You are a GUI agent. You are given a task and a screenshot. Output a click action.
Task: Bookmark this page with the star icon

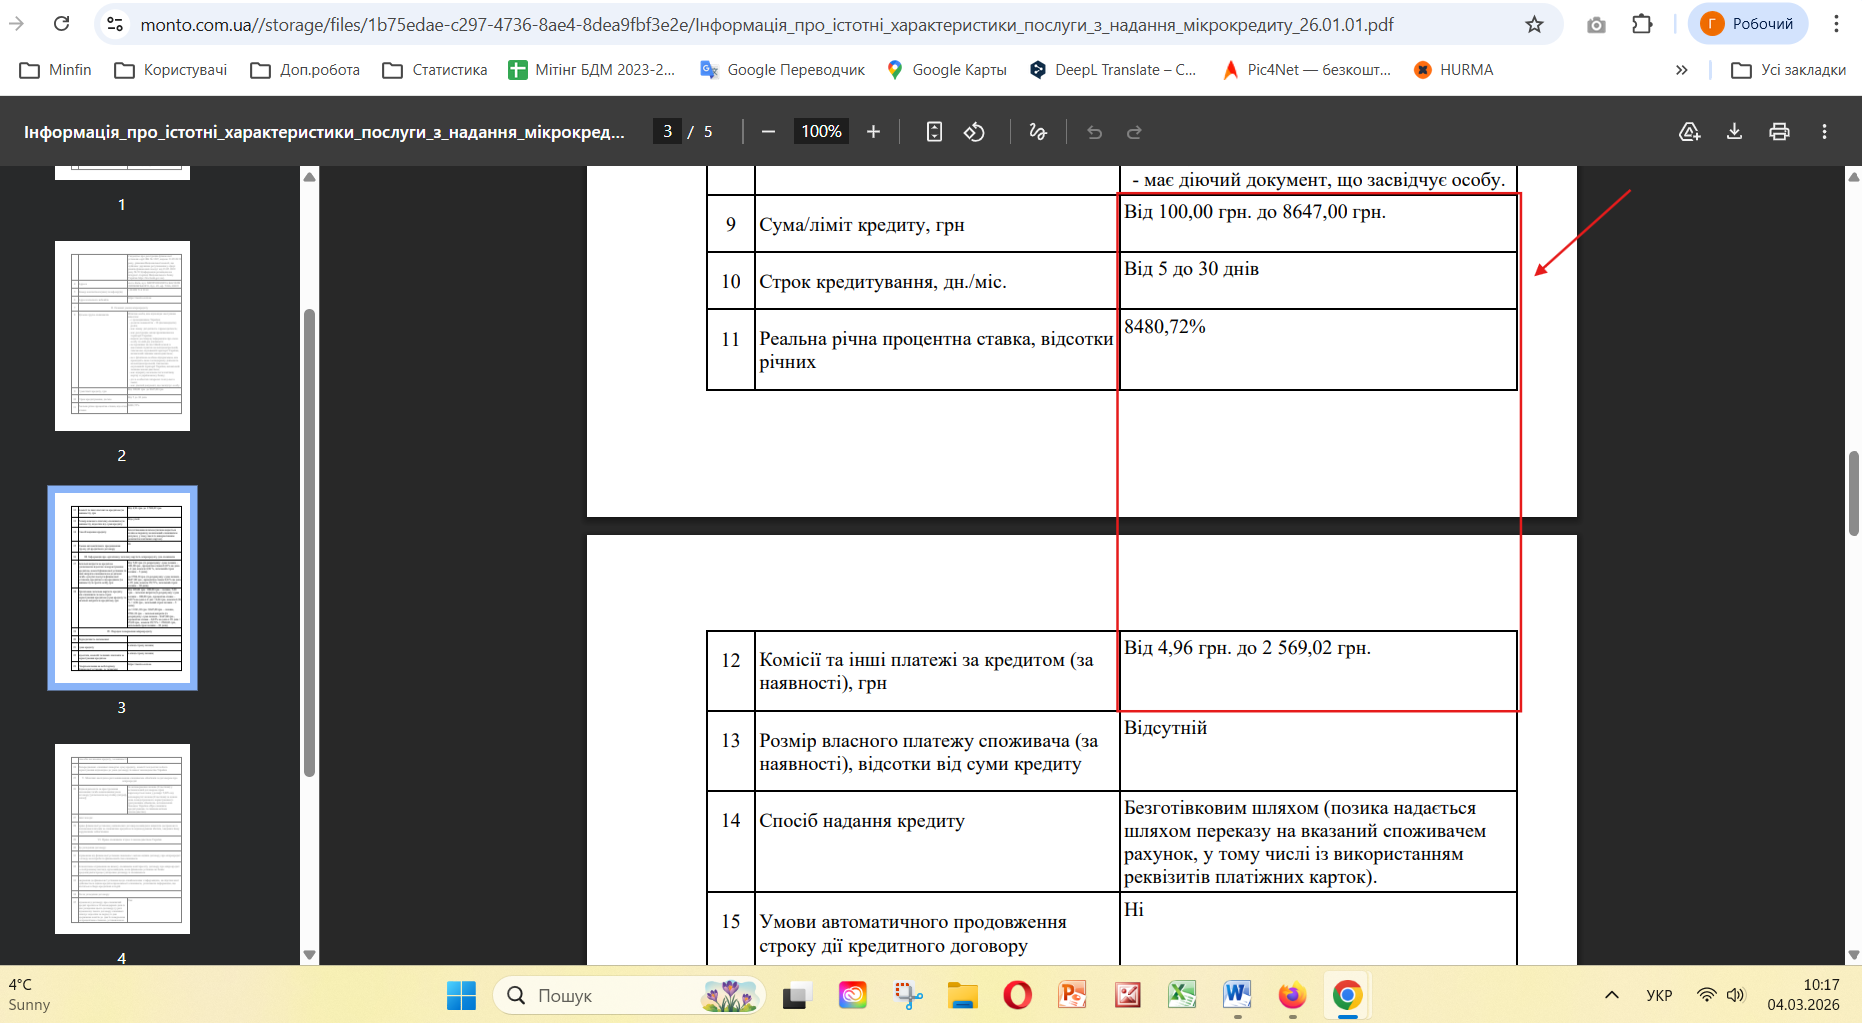pyautogui.click(x=1534, y=24)
